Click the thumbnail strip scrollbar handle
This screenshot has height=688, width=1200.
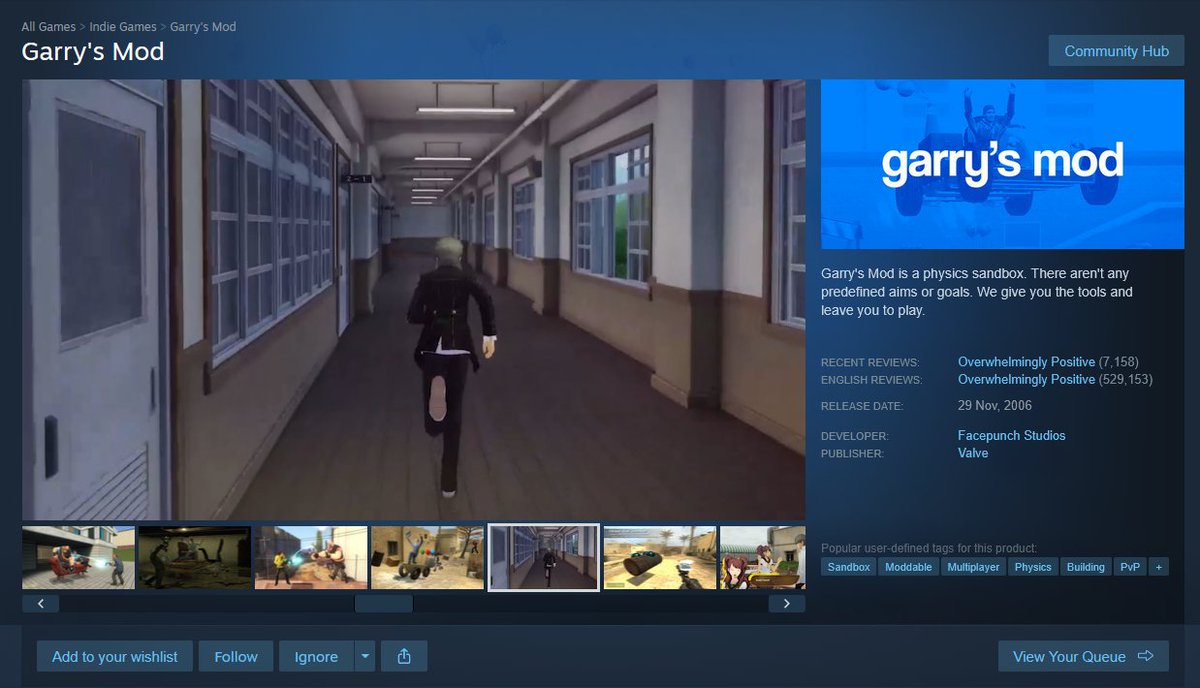point(383,603)
